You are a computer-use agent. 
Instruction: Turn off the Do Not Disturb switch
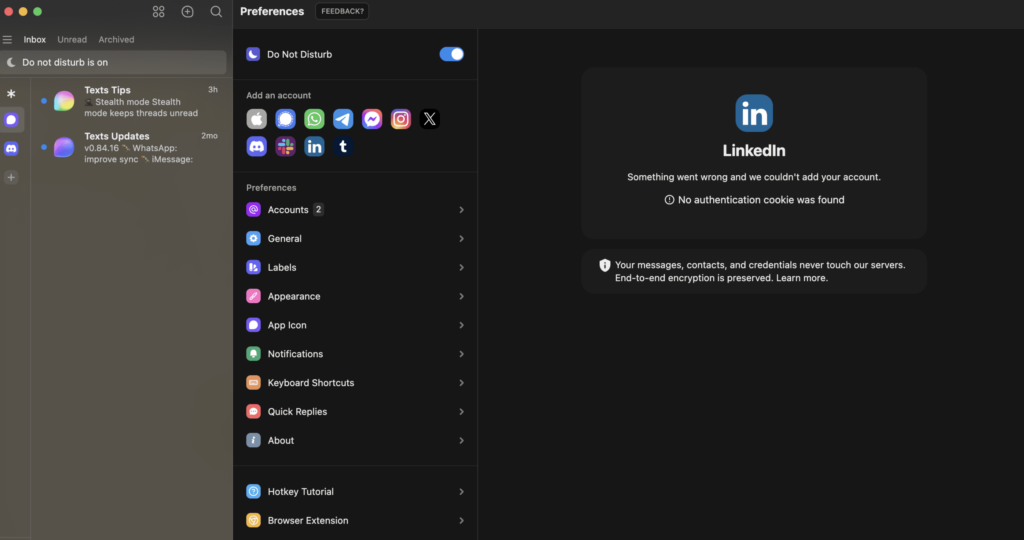point(451,54)
